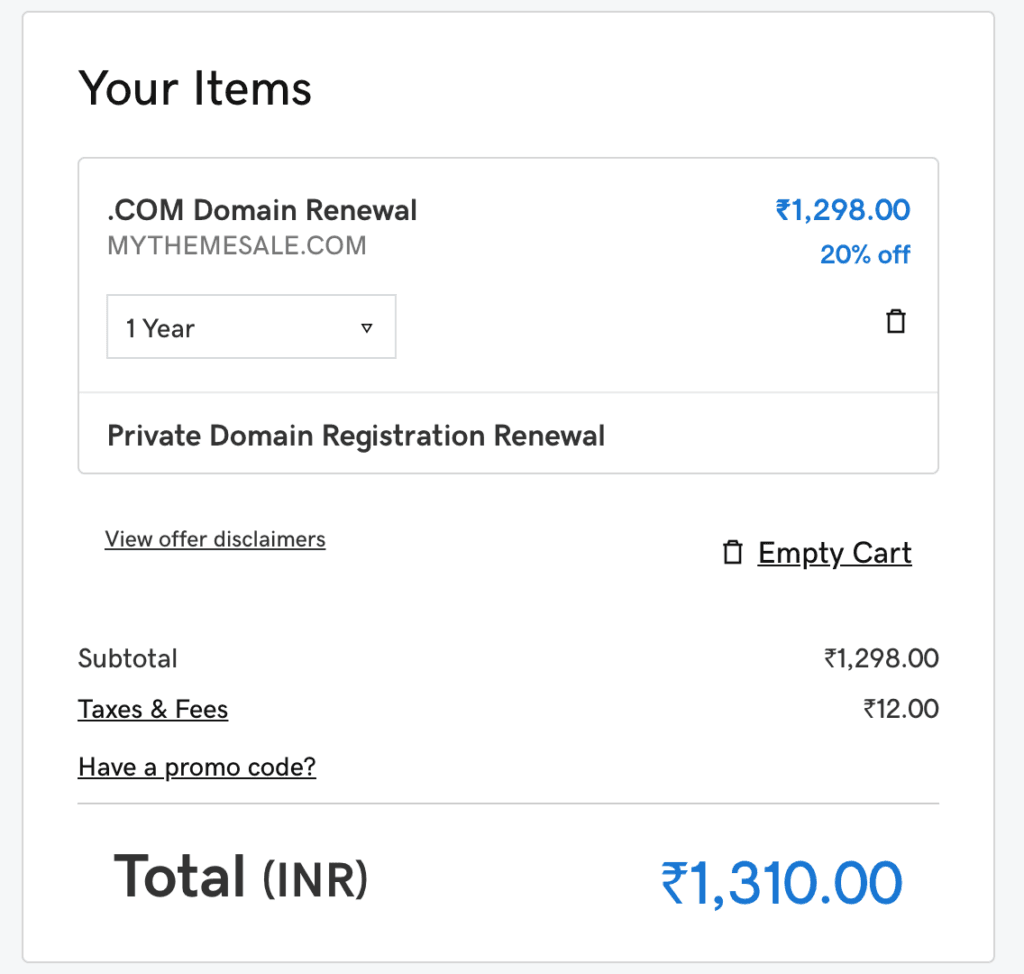1024x974 pixels.
Task: Click the trash icon beside Empty Cart
Action: pos(733,553)
